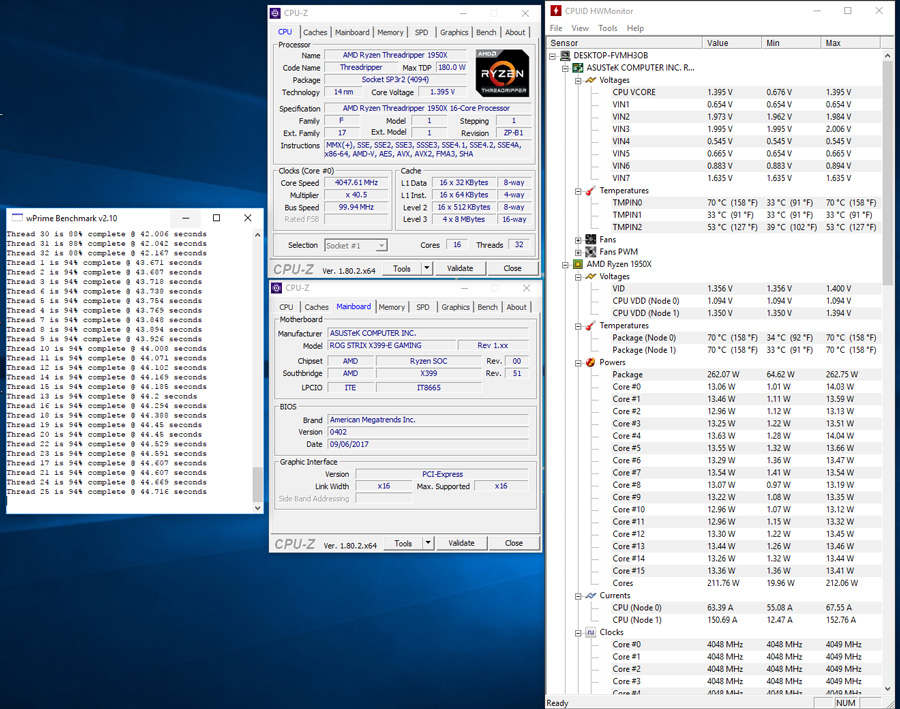900x709 pixels.
Task: Maximize the wPrime Benchmark window
Action: click(x=216, y=218)
